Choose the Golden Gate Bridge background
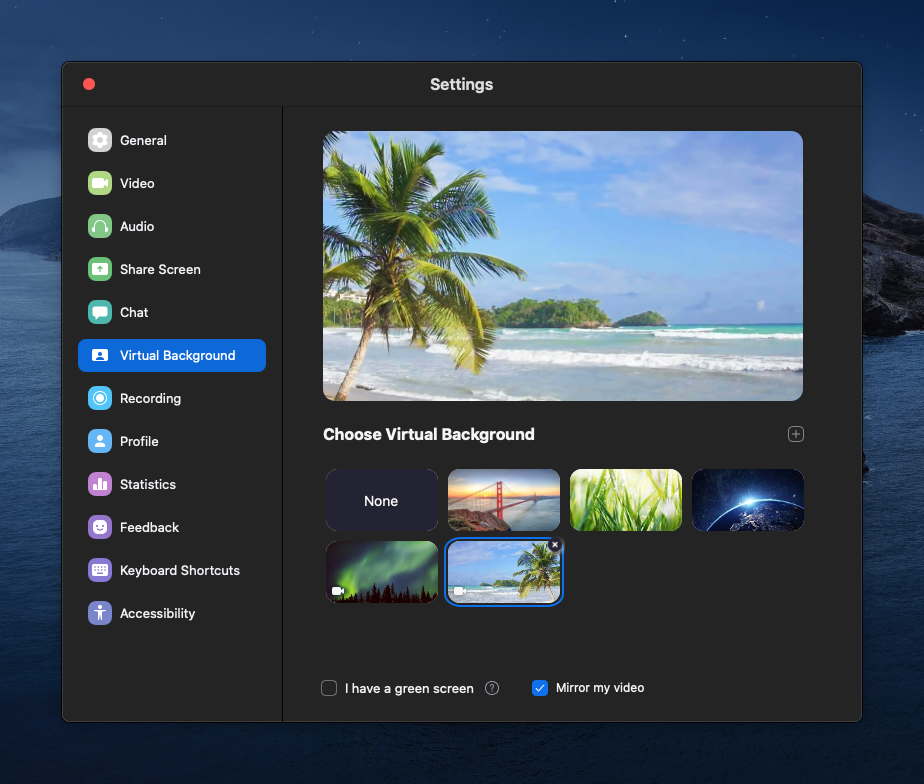The width and height of the screenshot is (924, 784). [x=504, y=500]
